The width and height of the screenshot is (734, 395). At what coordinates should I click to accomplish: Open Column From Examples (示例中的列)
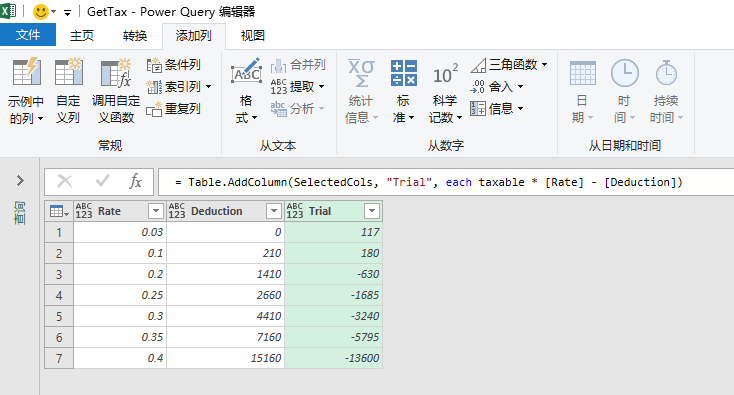(26, 90)
